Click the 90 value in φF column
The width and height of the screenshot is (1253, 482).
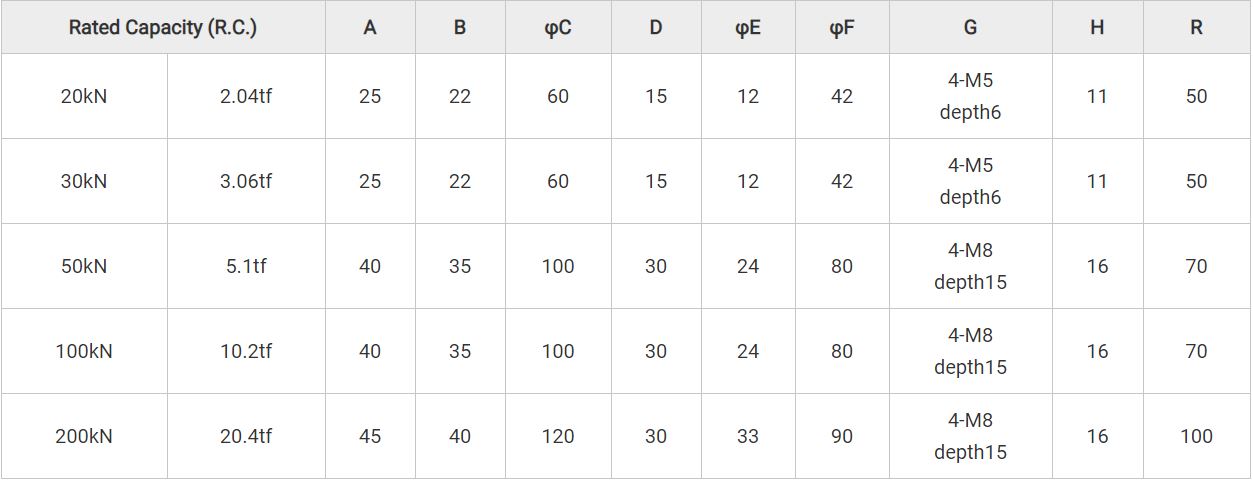[842, 437]
